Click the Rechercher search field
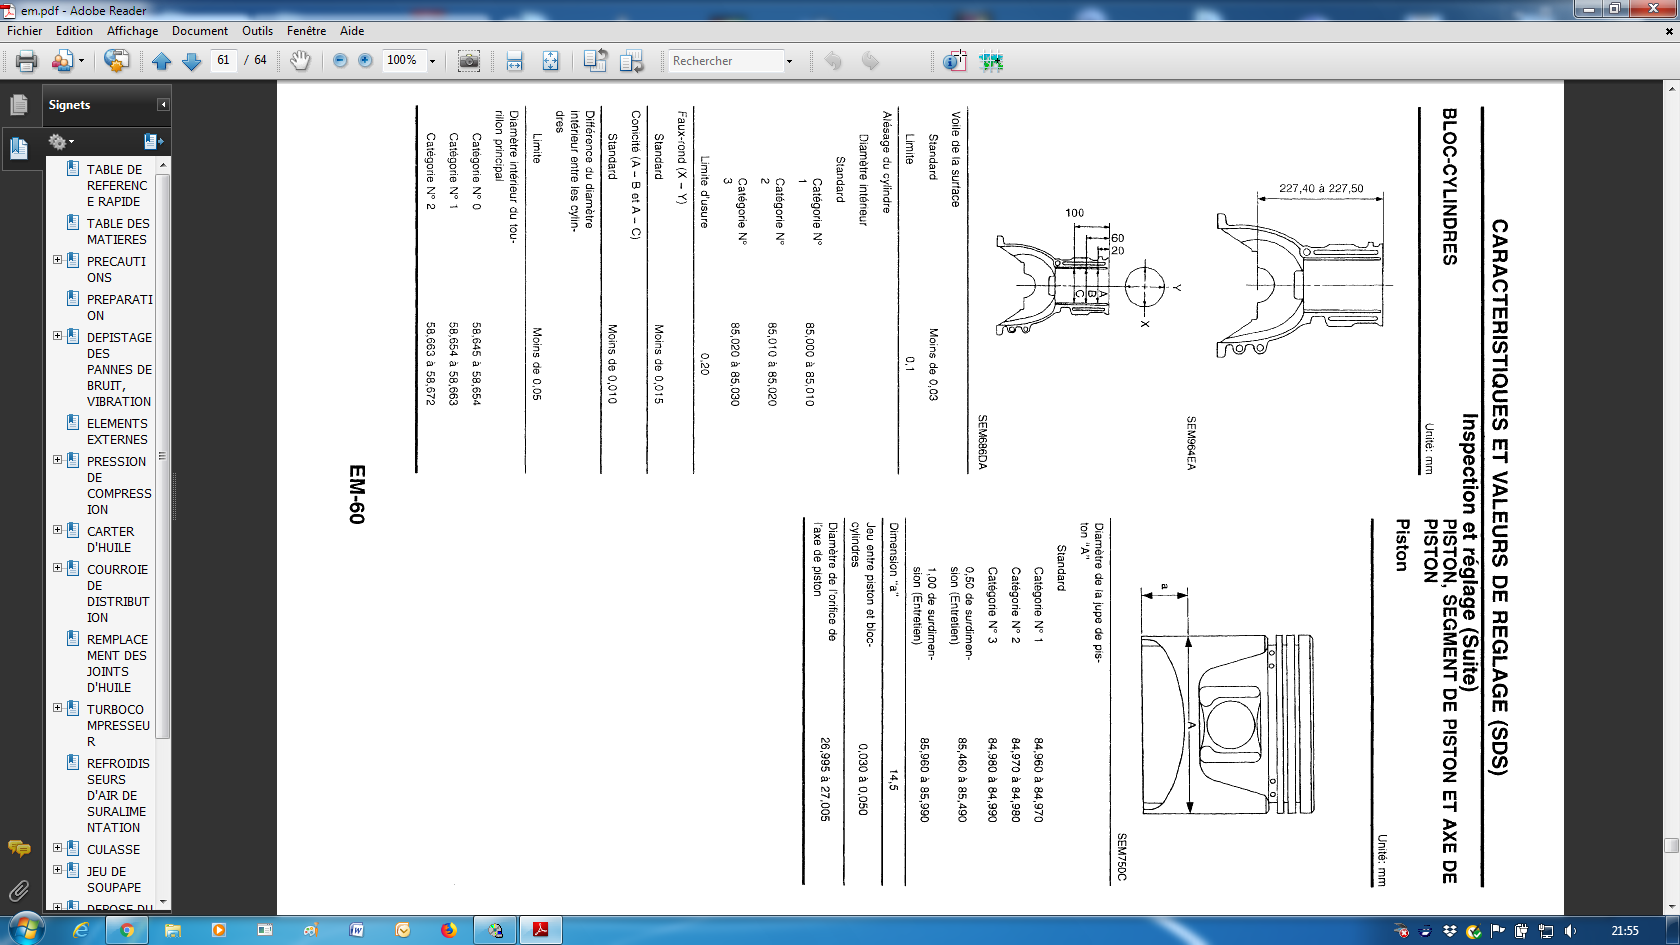This screenshot has width=1680, height=945. coord(725,61)
